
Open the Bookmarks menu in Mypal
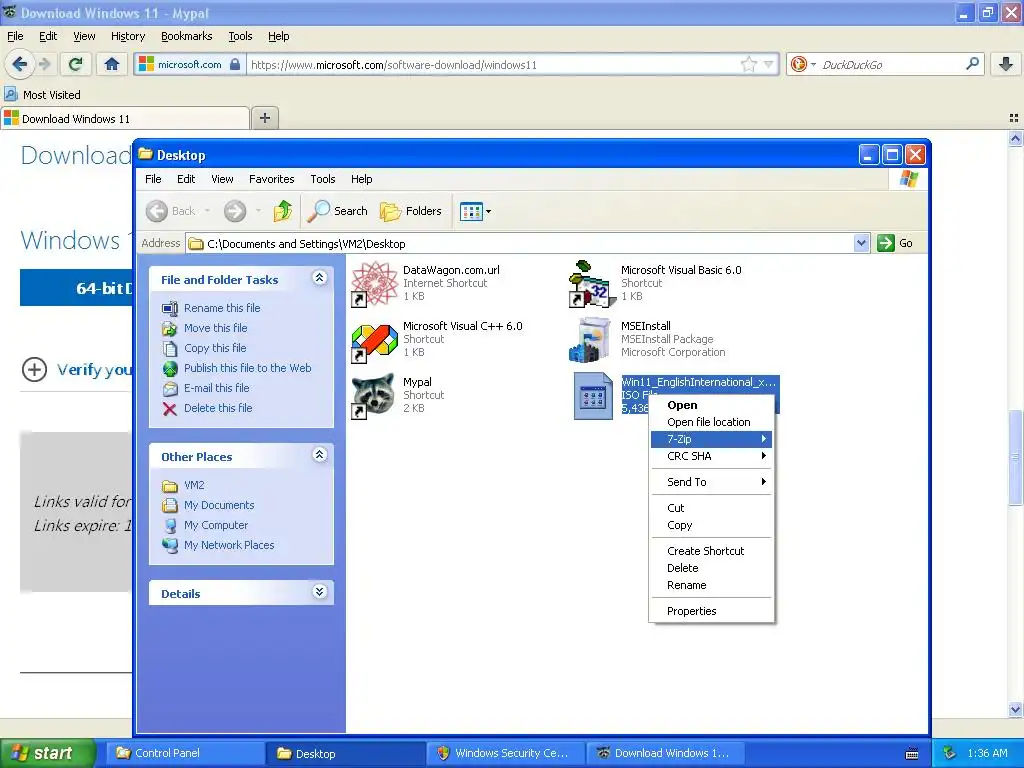pyautogui.click(x=186, y=36)
